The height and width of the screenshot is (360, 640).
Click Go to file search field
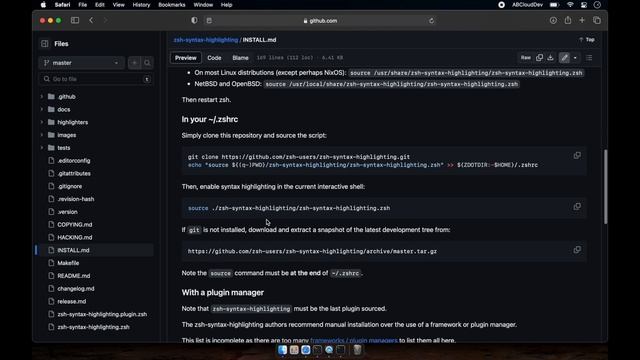(96, 79)
